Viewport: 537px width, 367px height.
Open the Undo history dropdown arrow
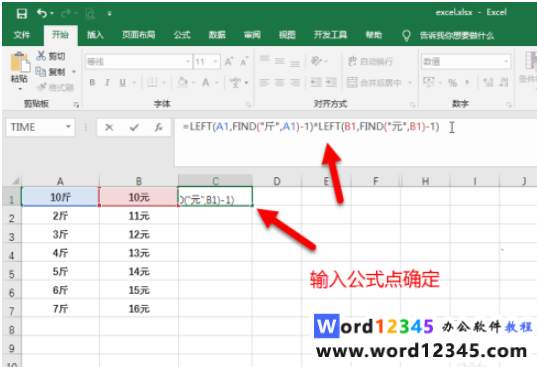pos(52,14)
